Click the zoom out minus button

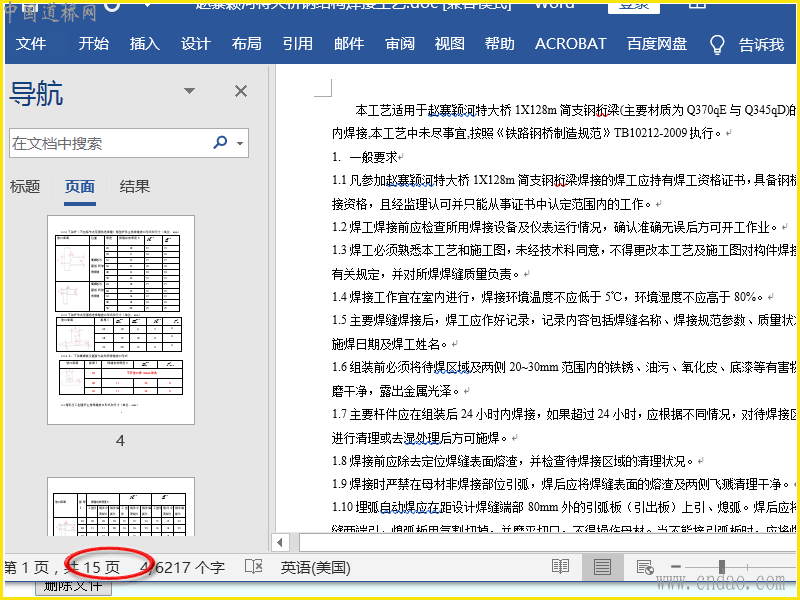pos(676,566)
